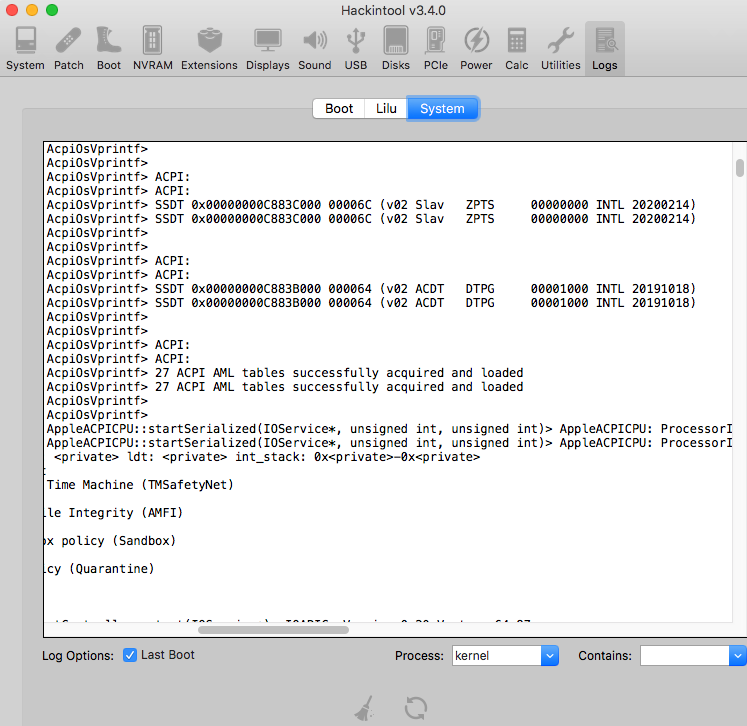Open the USB toolbar section
This screenshot has width=747, height=726.
point(356,49)
